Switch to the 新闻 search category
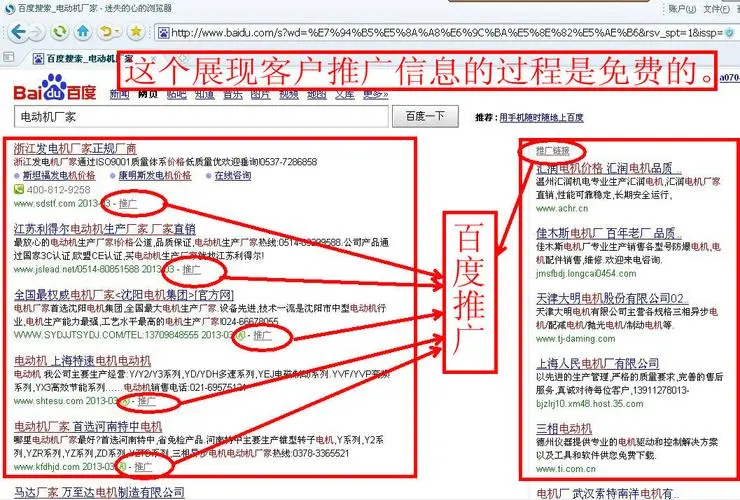740x500 pixels. pyautogui.click(x=119, y=94)
